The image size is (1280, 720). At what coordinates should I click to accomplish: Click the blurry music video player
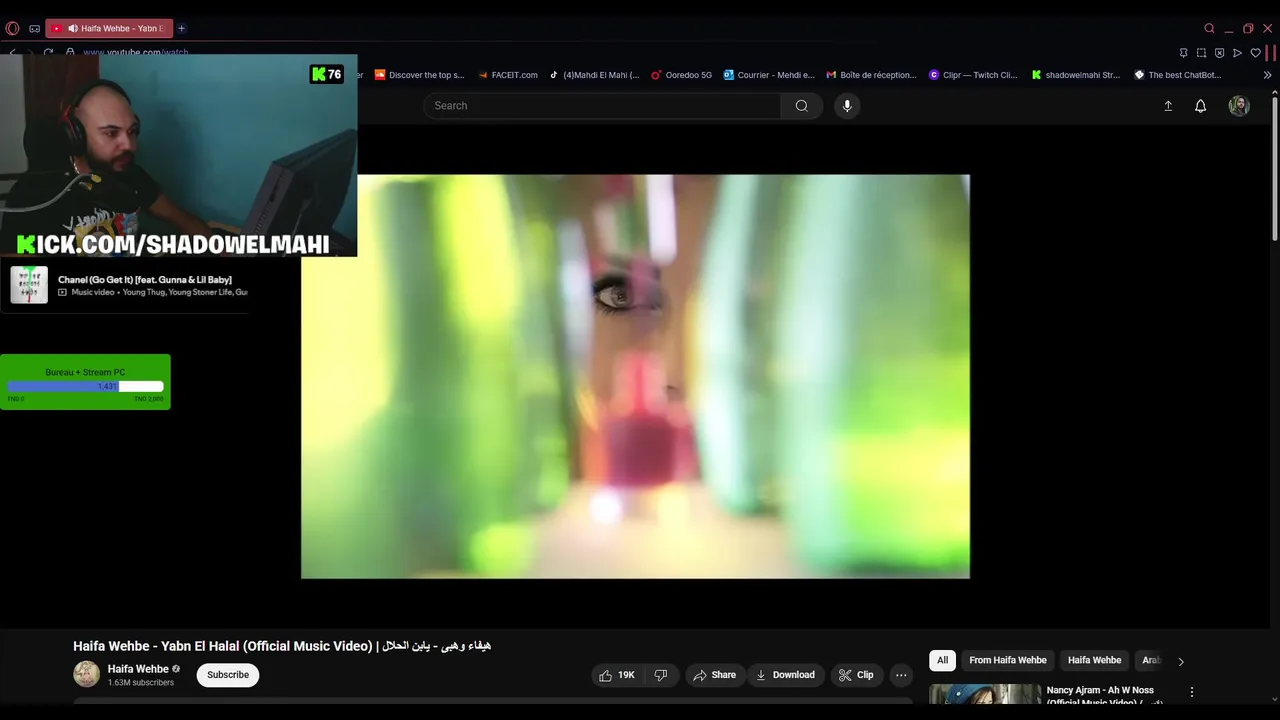(x=635, y=376)
